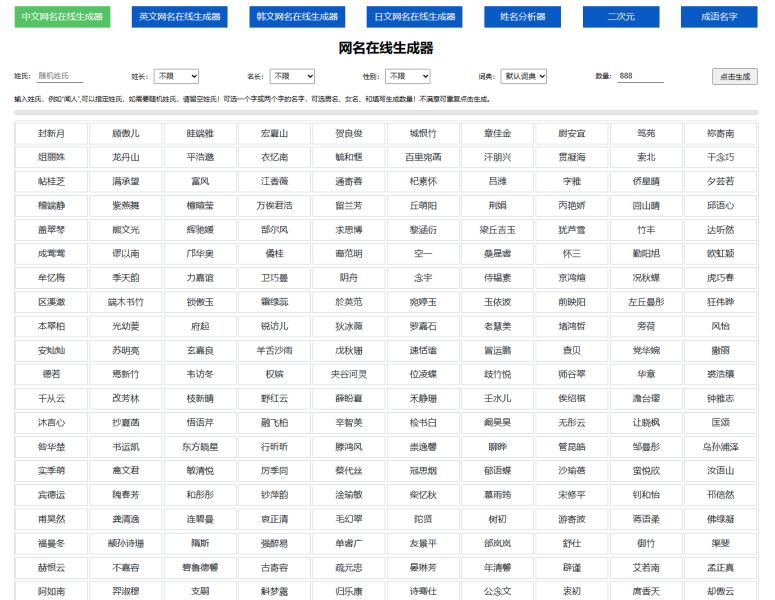775x600 pixels.
Task: Click the name 书运凯
Action: click(126, 447)
